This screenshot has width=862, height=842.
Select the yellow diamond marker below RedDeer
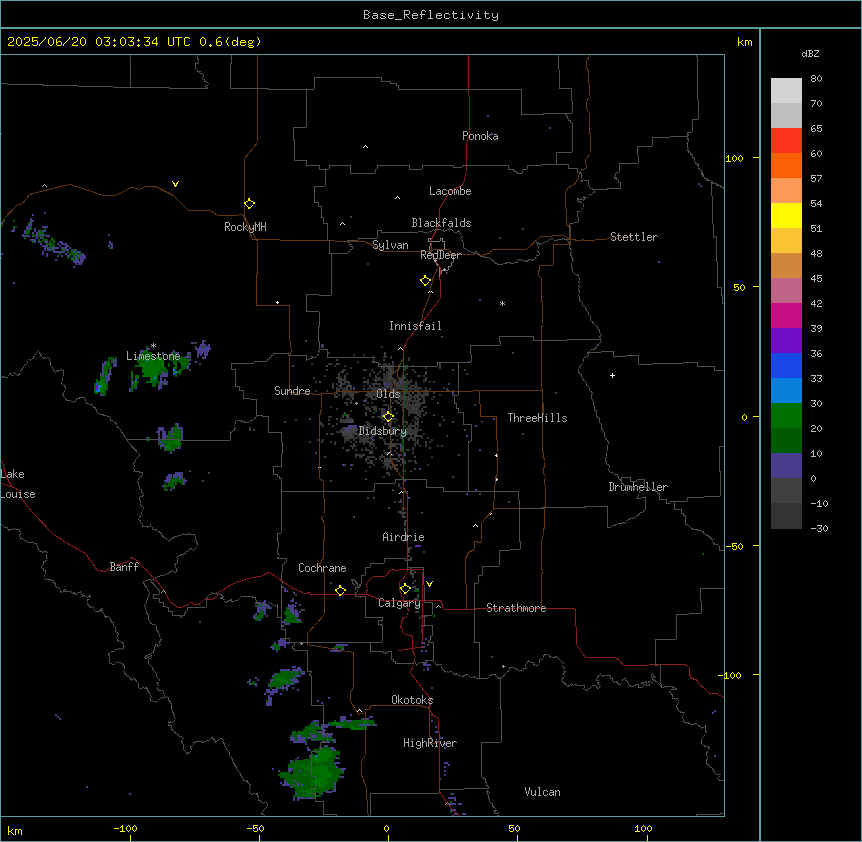[x=425, y=281]
